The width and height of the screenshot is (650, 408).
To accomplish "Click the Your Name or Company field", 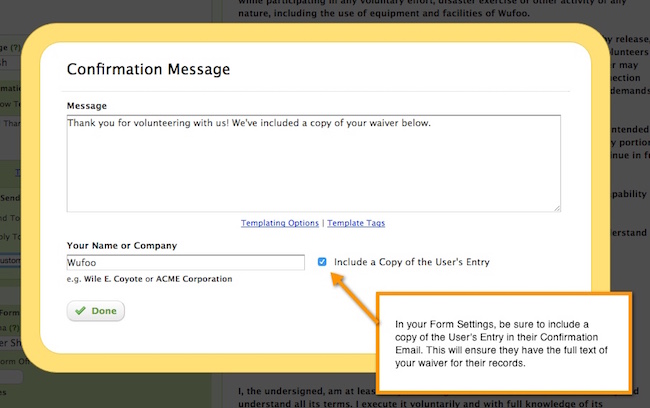I will tap(186, 262).
